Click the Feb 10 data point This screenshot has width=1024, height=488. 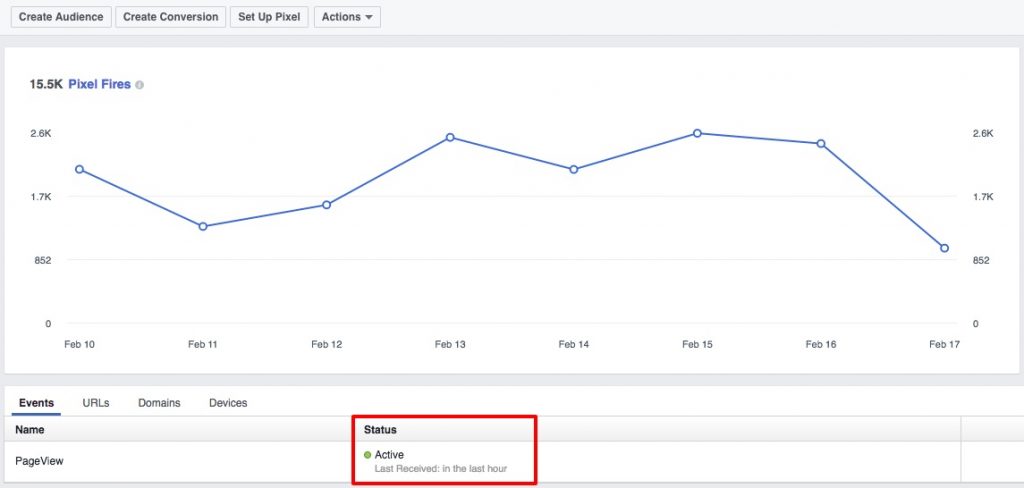pyautogui.click(x=80, y=169)
